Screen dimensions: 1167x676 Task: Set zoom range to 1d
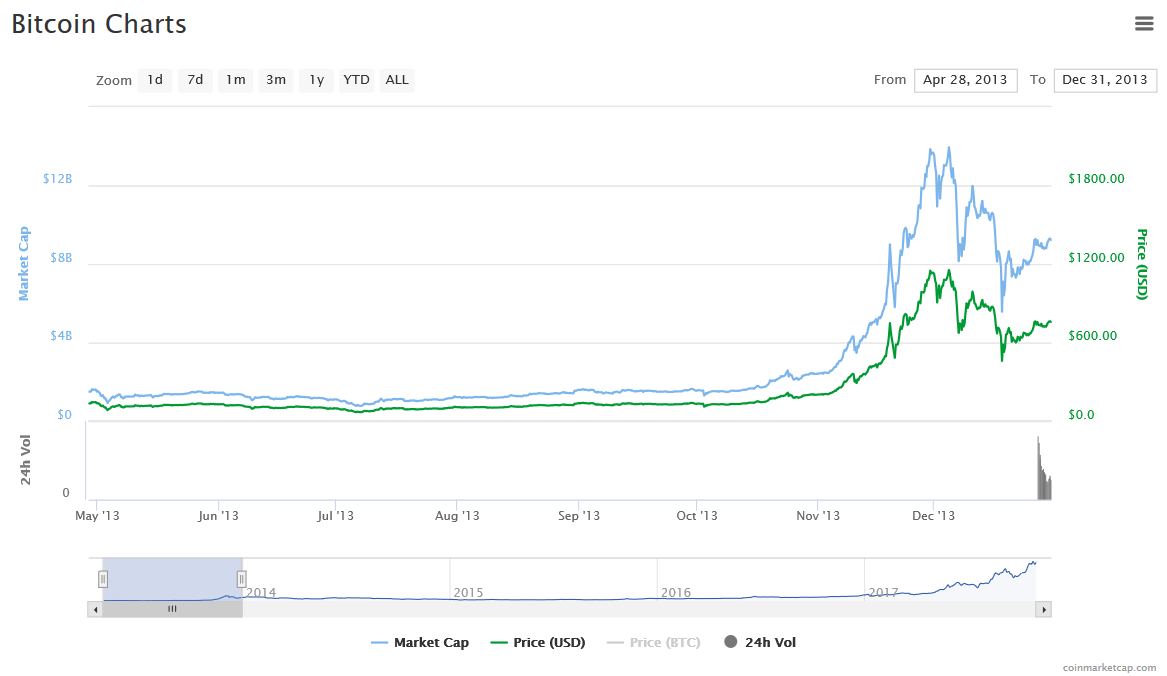click(x=155, y=80)
